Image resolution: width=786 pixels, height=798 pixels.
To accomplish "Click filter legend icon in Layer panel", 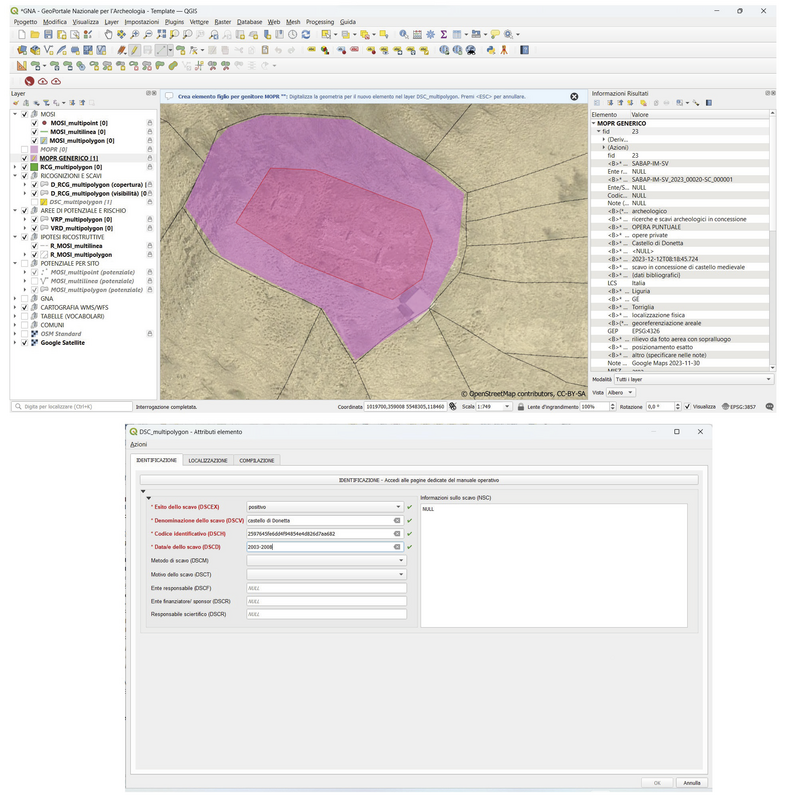I will (x=46, y=103).
